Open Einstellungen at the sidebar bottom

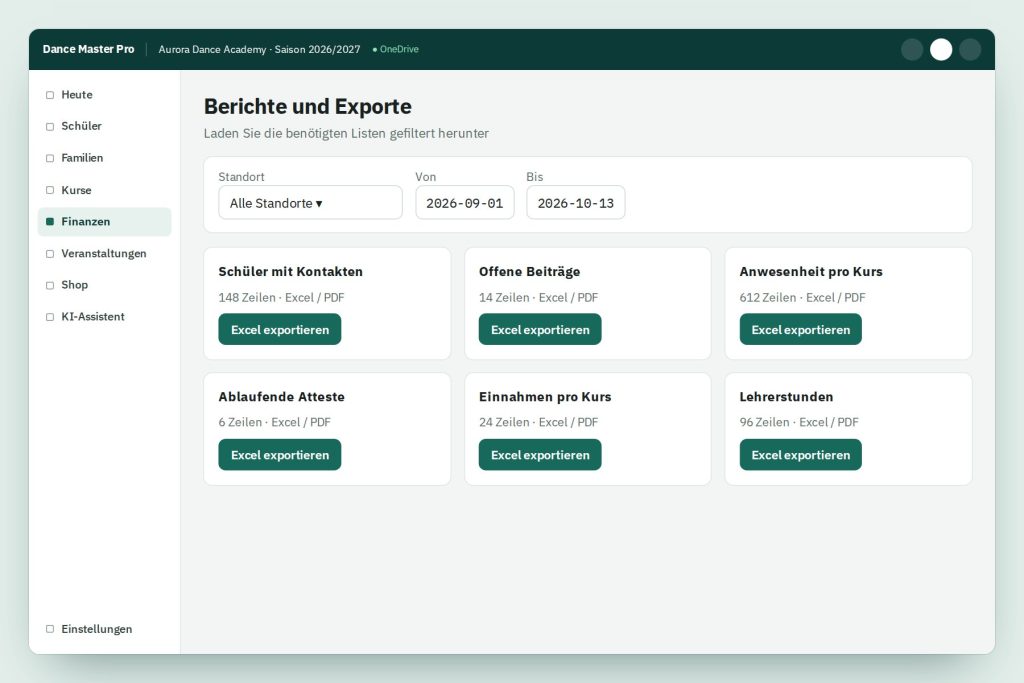(x=104, y=629)
